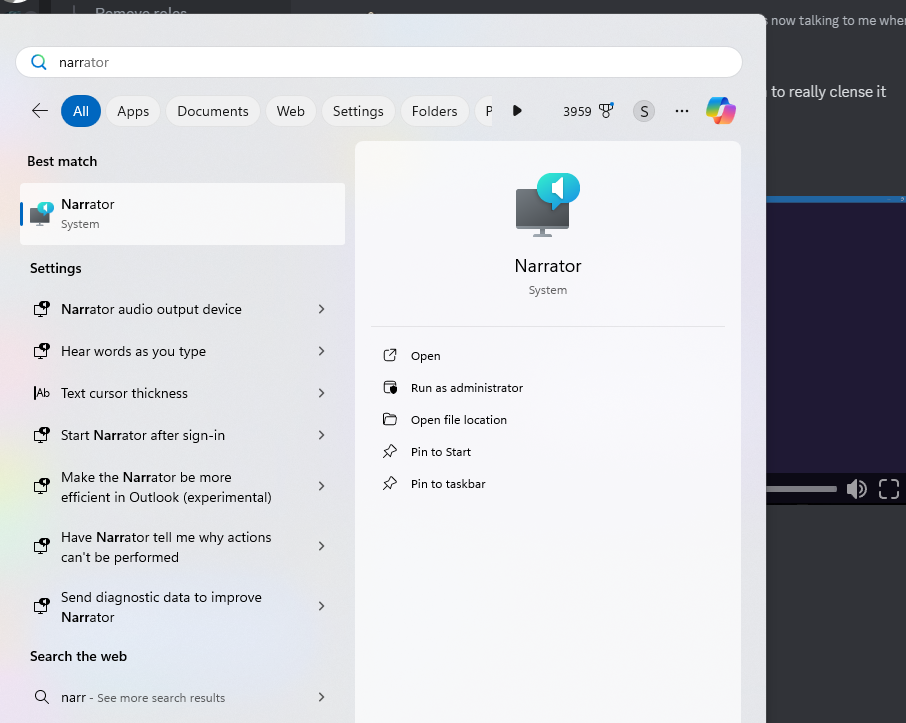Viewport: 906px width, 723px height.
Task: Choose Open for Narrator
Action: point(425,356)
